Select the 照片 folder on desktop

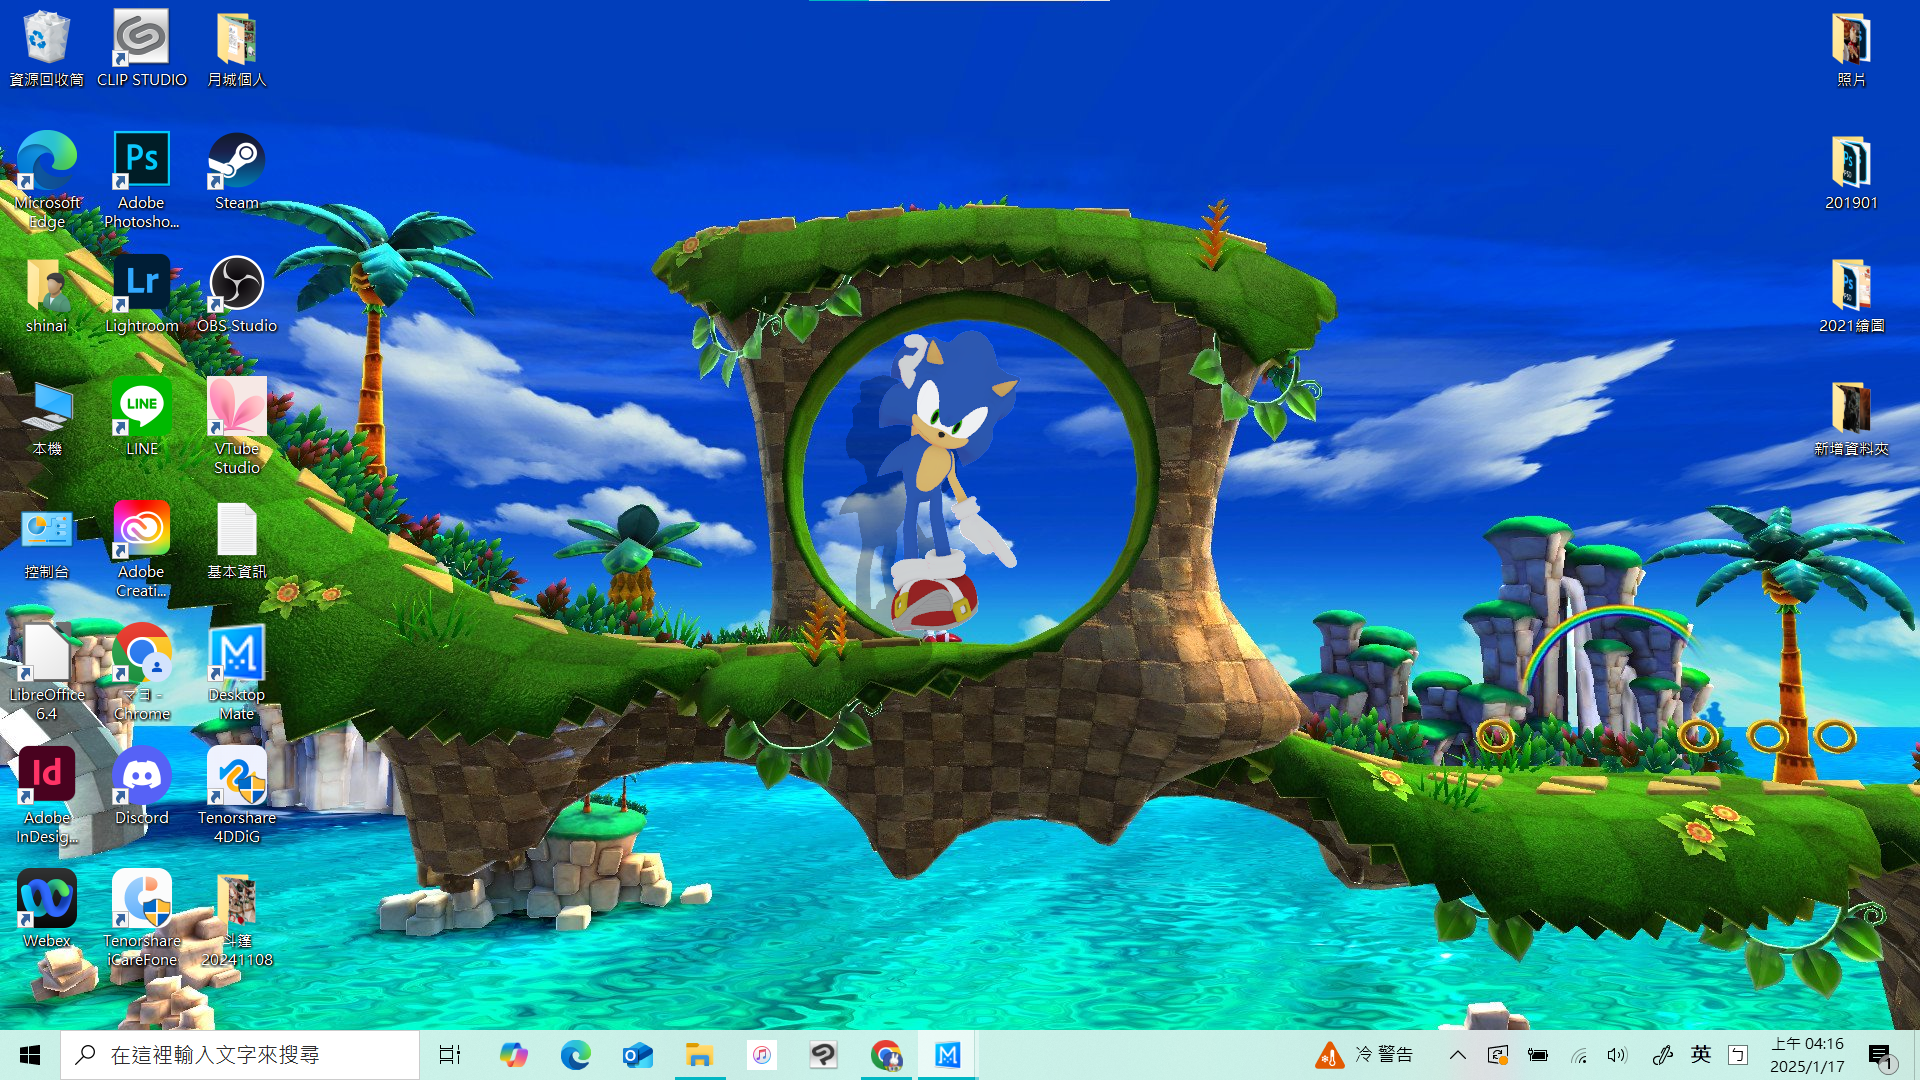pos(1851,48)
